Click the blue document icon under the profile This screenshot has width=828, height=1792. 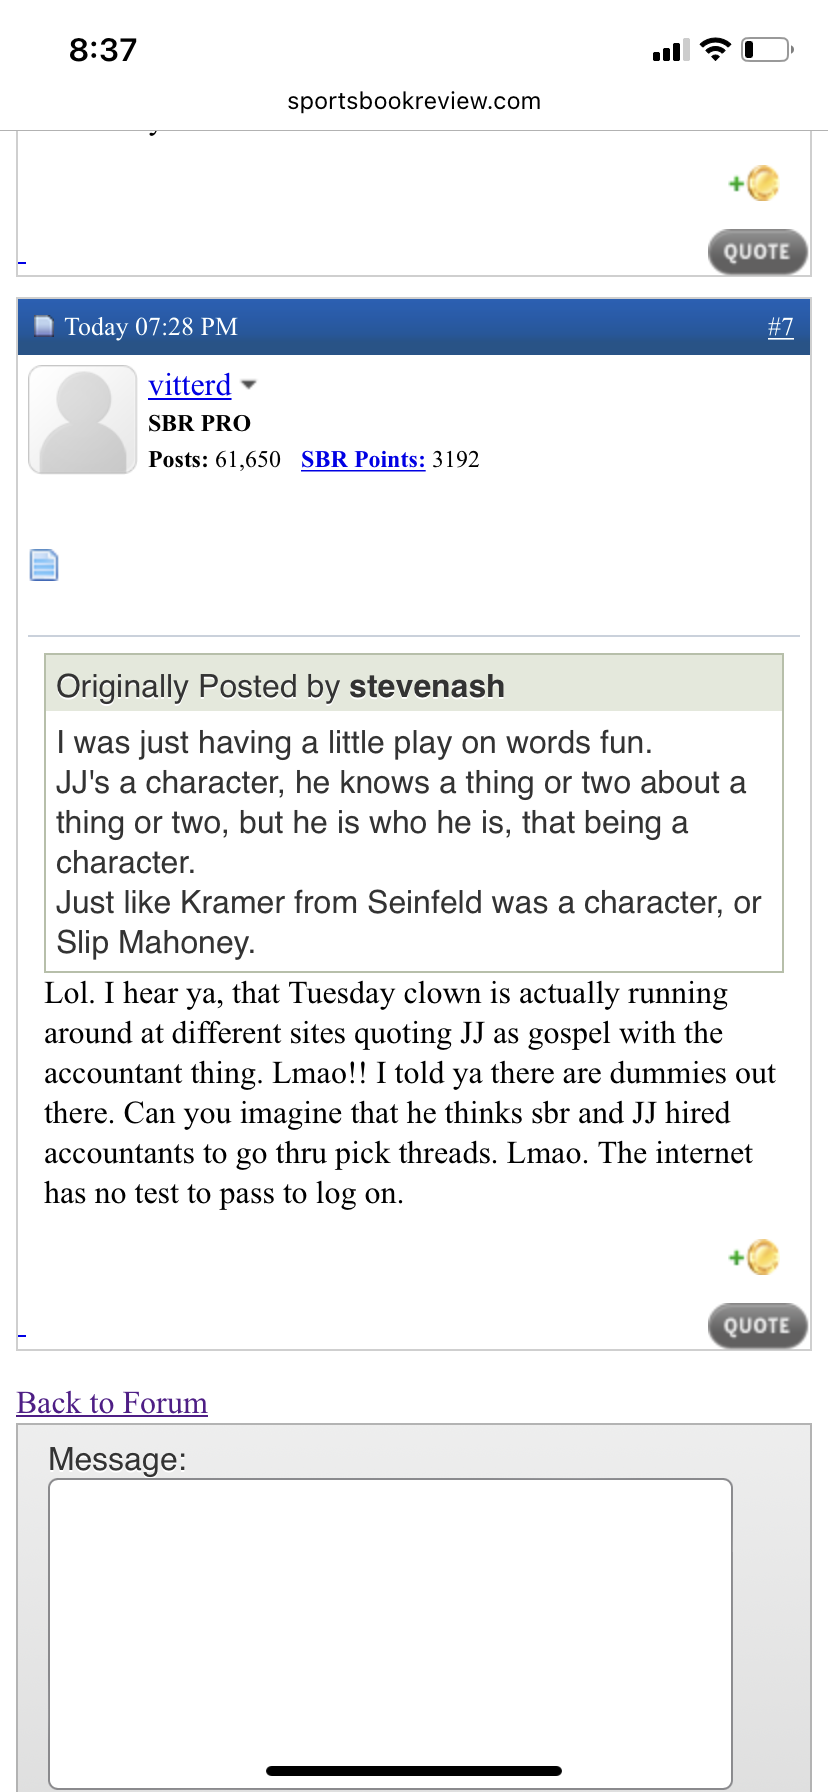(x=44, y=565)
